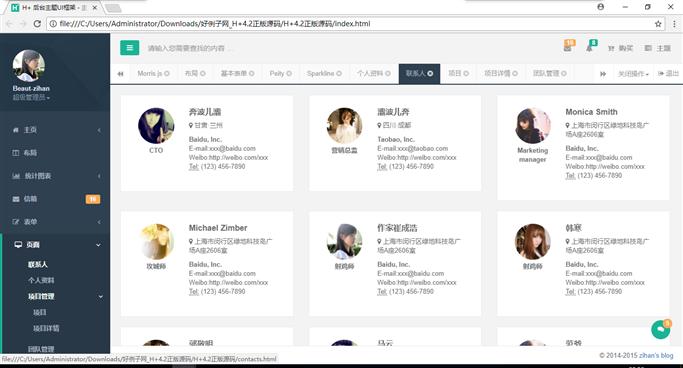Viewport: 683px width, 368px height.
Task: Close the H+ browser tab
Action: tap(95, 7)
